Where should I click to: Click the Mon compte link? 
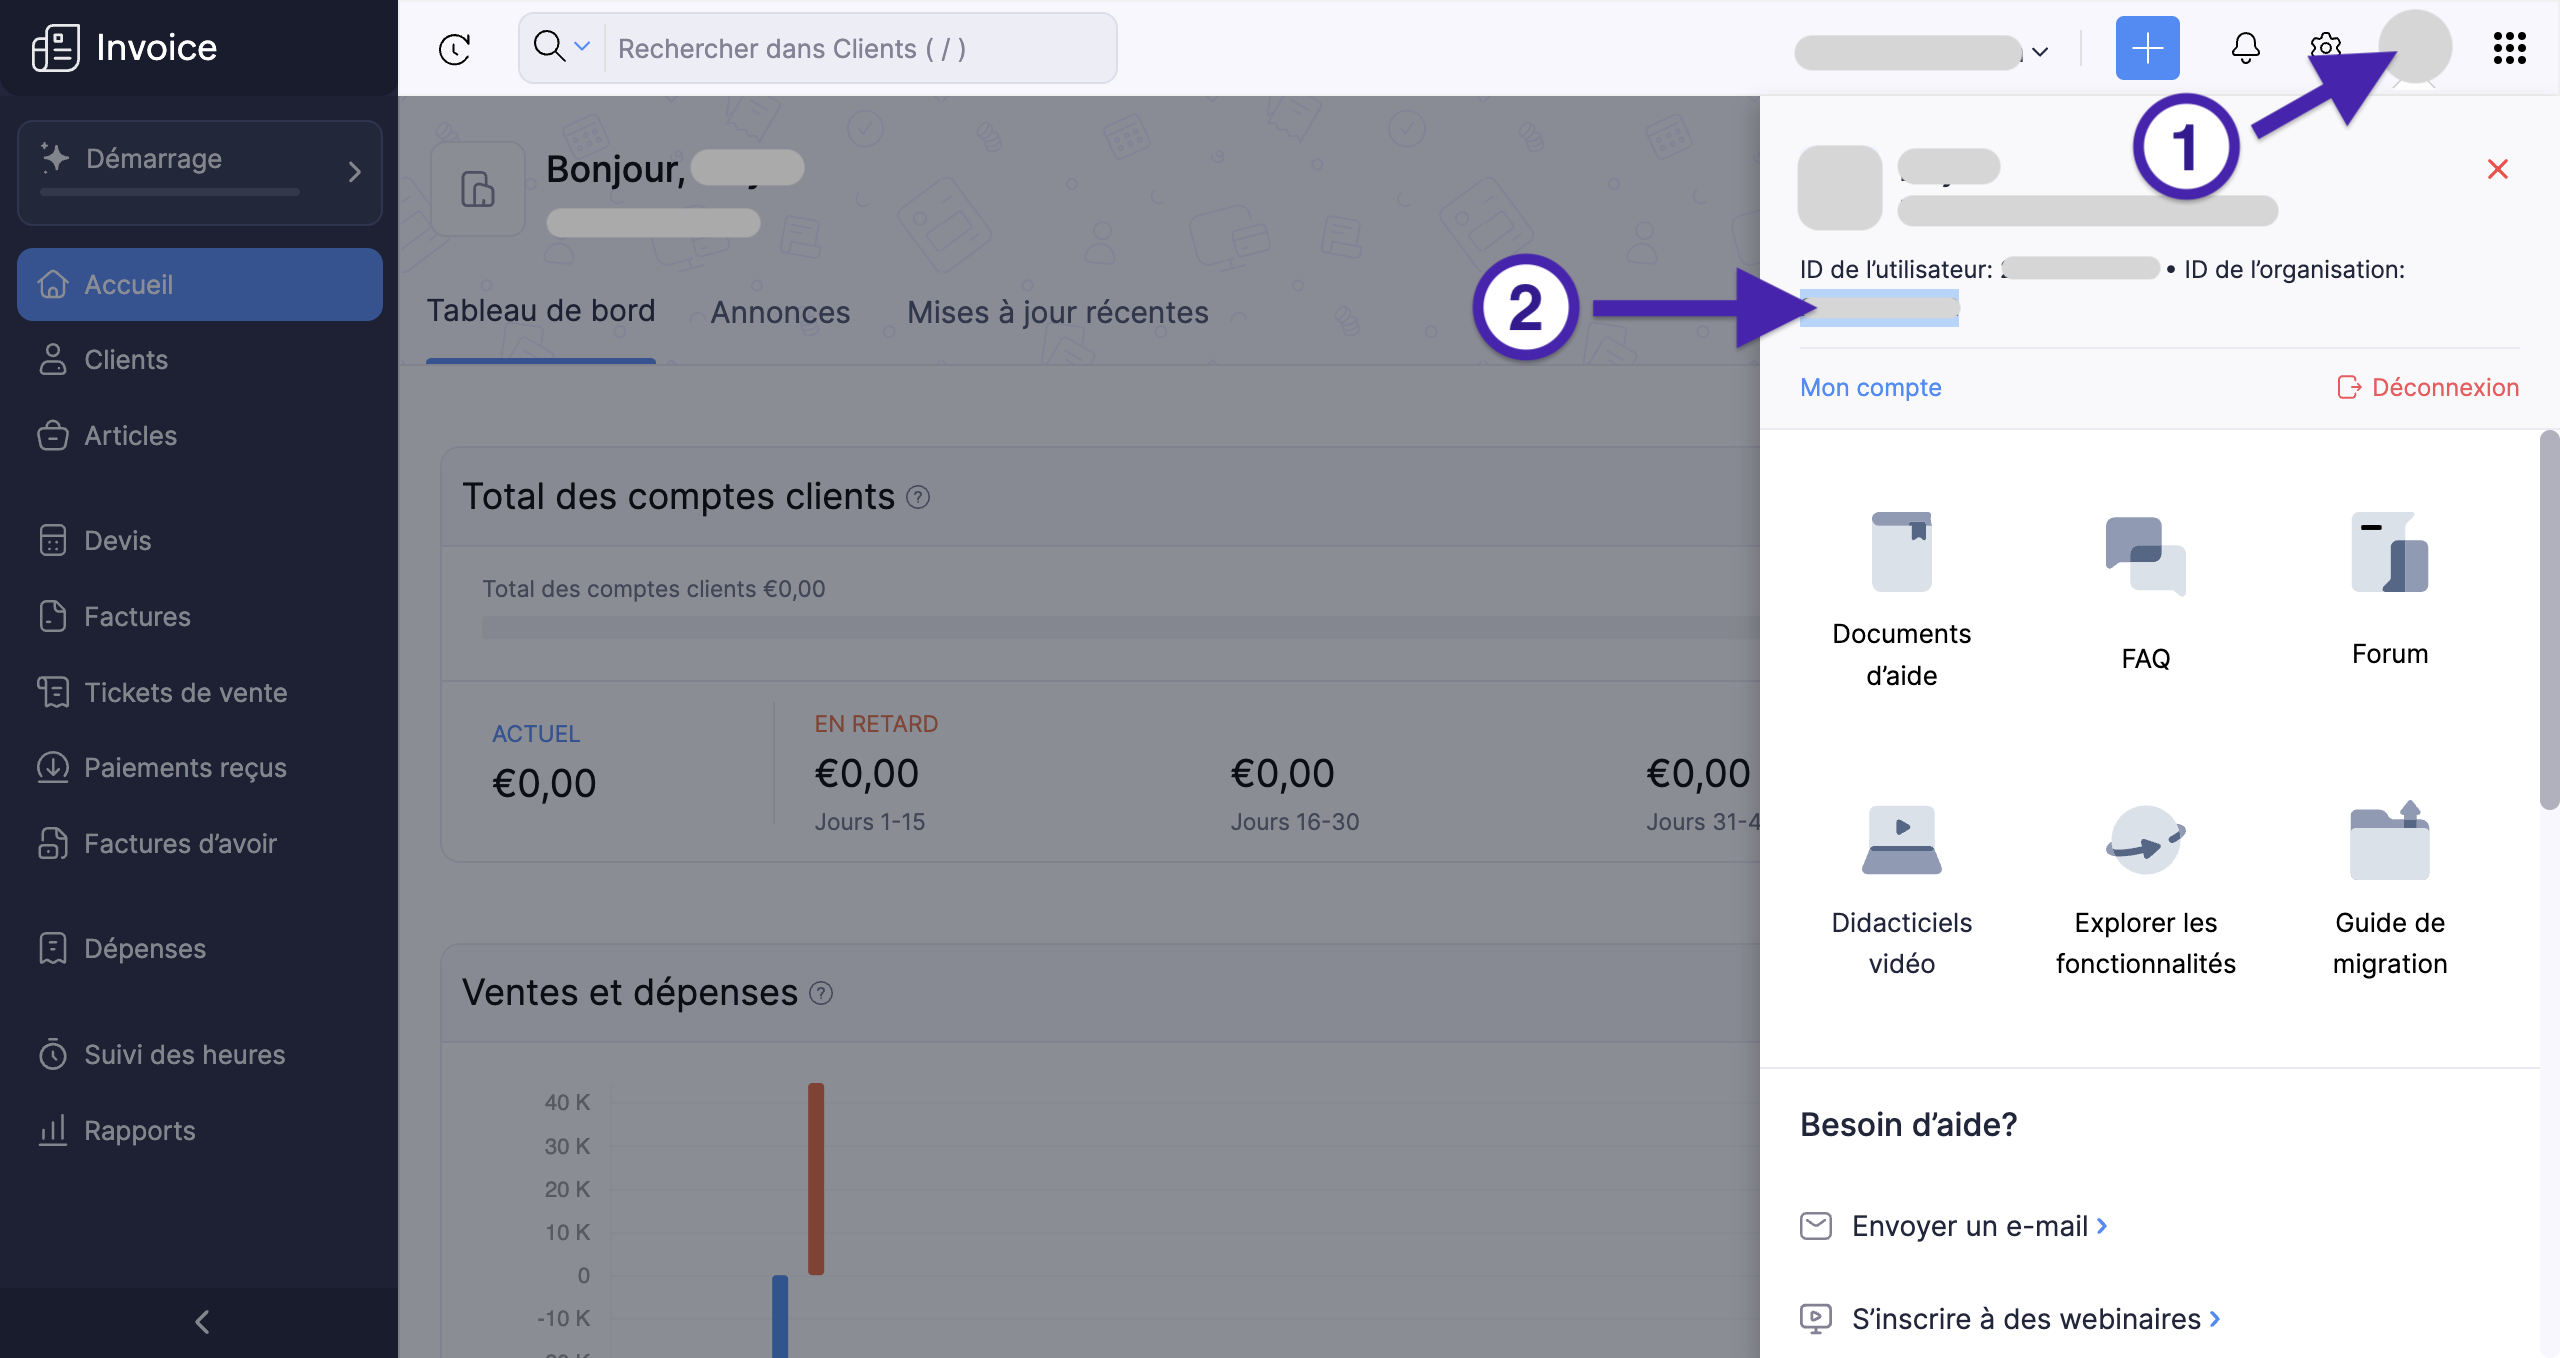[x=1870, y=388]
